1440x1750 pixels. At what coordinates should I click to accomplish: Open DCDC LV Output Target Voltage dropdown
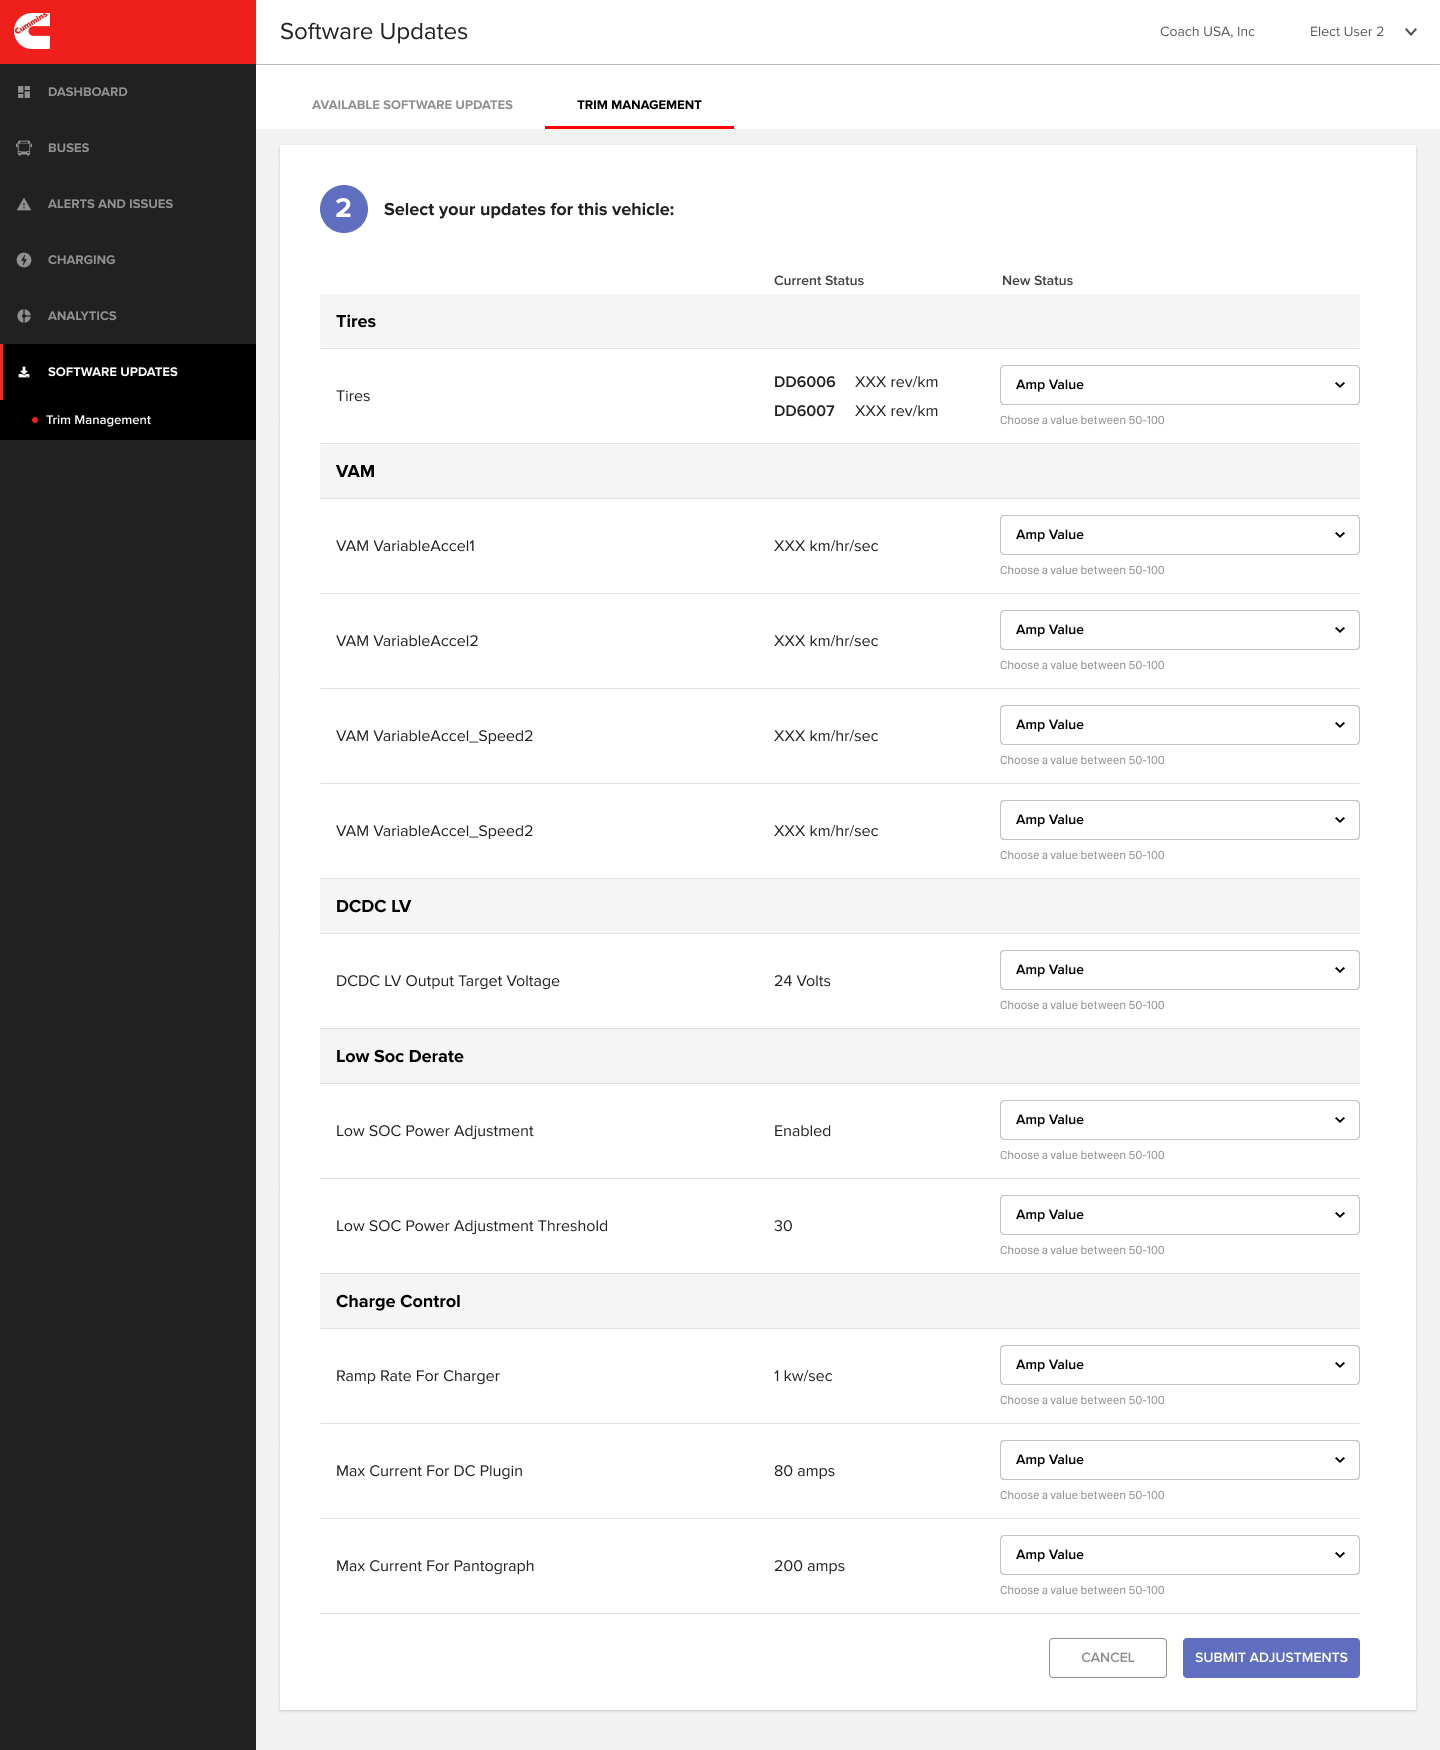pos(1180,970)
